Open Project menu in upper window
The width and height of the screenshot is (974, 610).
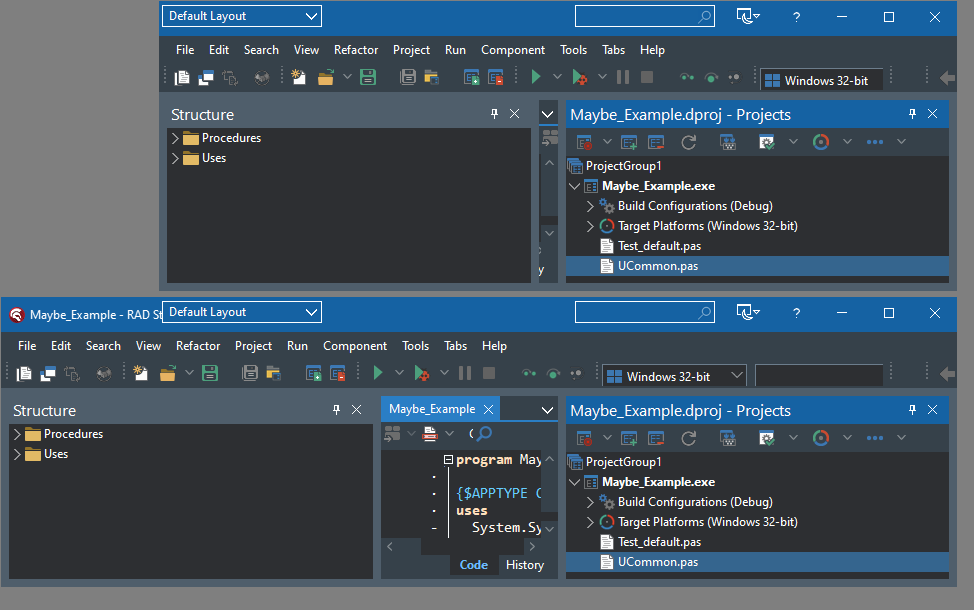tap(411, 50)
